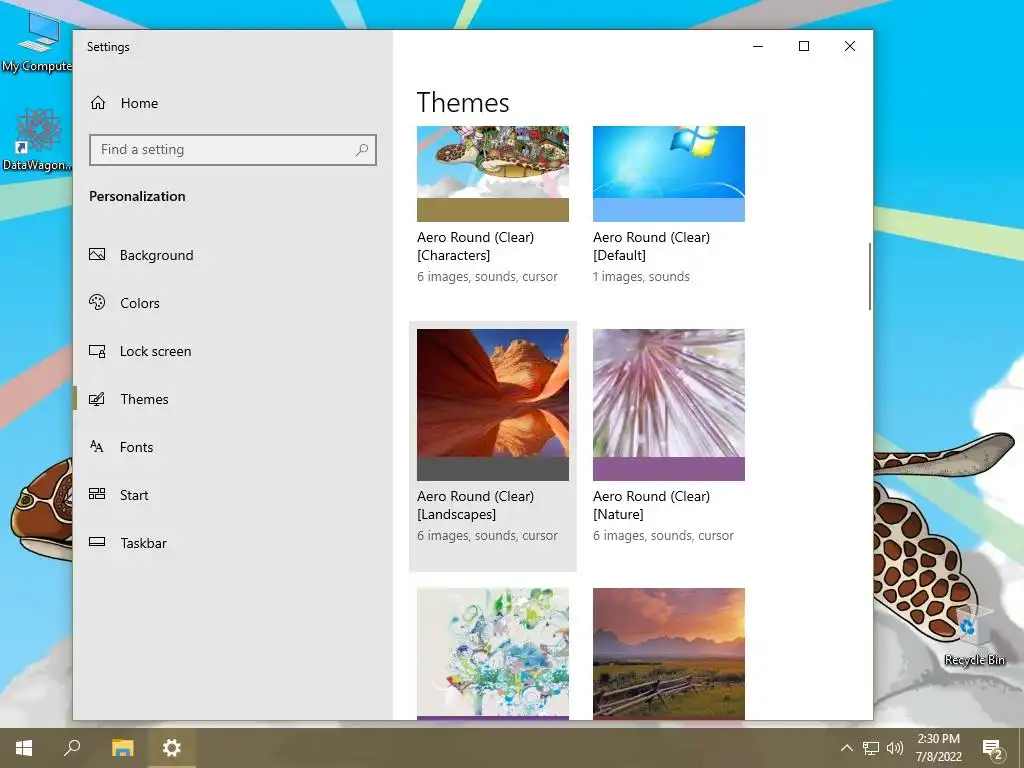Viewport: 1024px width, 768px height.
Task: Apply Aero Round (Clear) [Default] theme thumbnail
Action: 669,174
